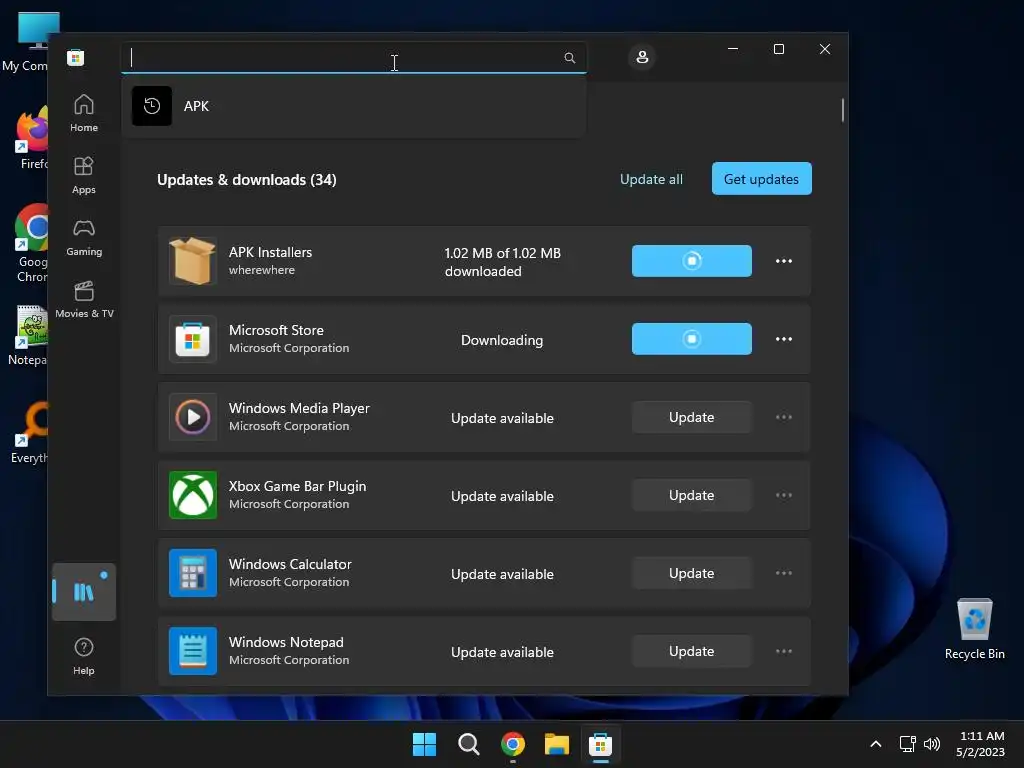Open the Home section in sidebar

tap(84, 113)
